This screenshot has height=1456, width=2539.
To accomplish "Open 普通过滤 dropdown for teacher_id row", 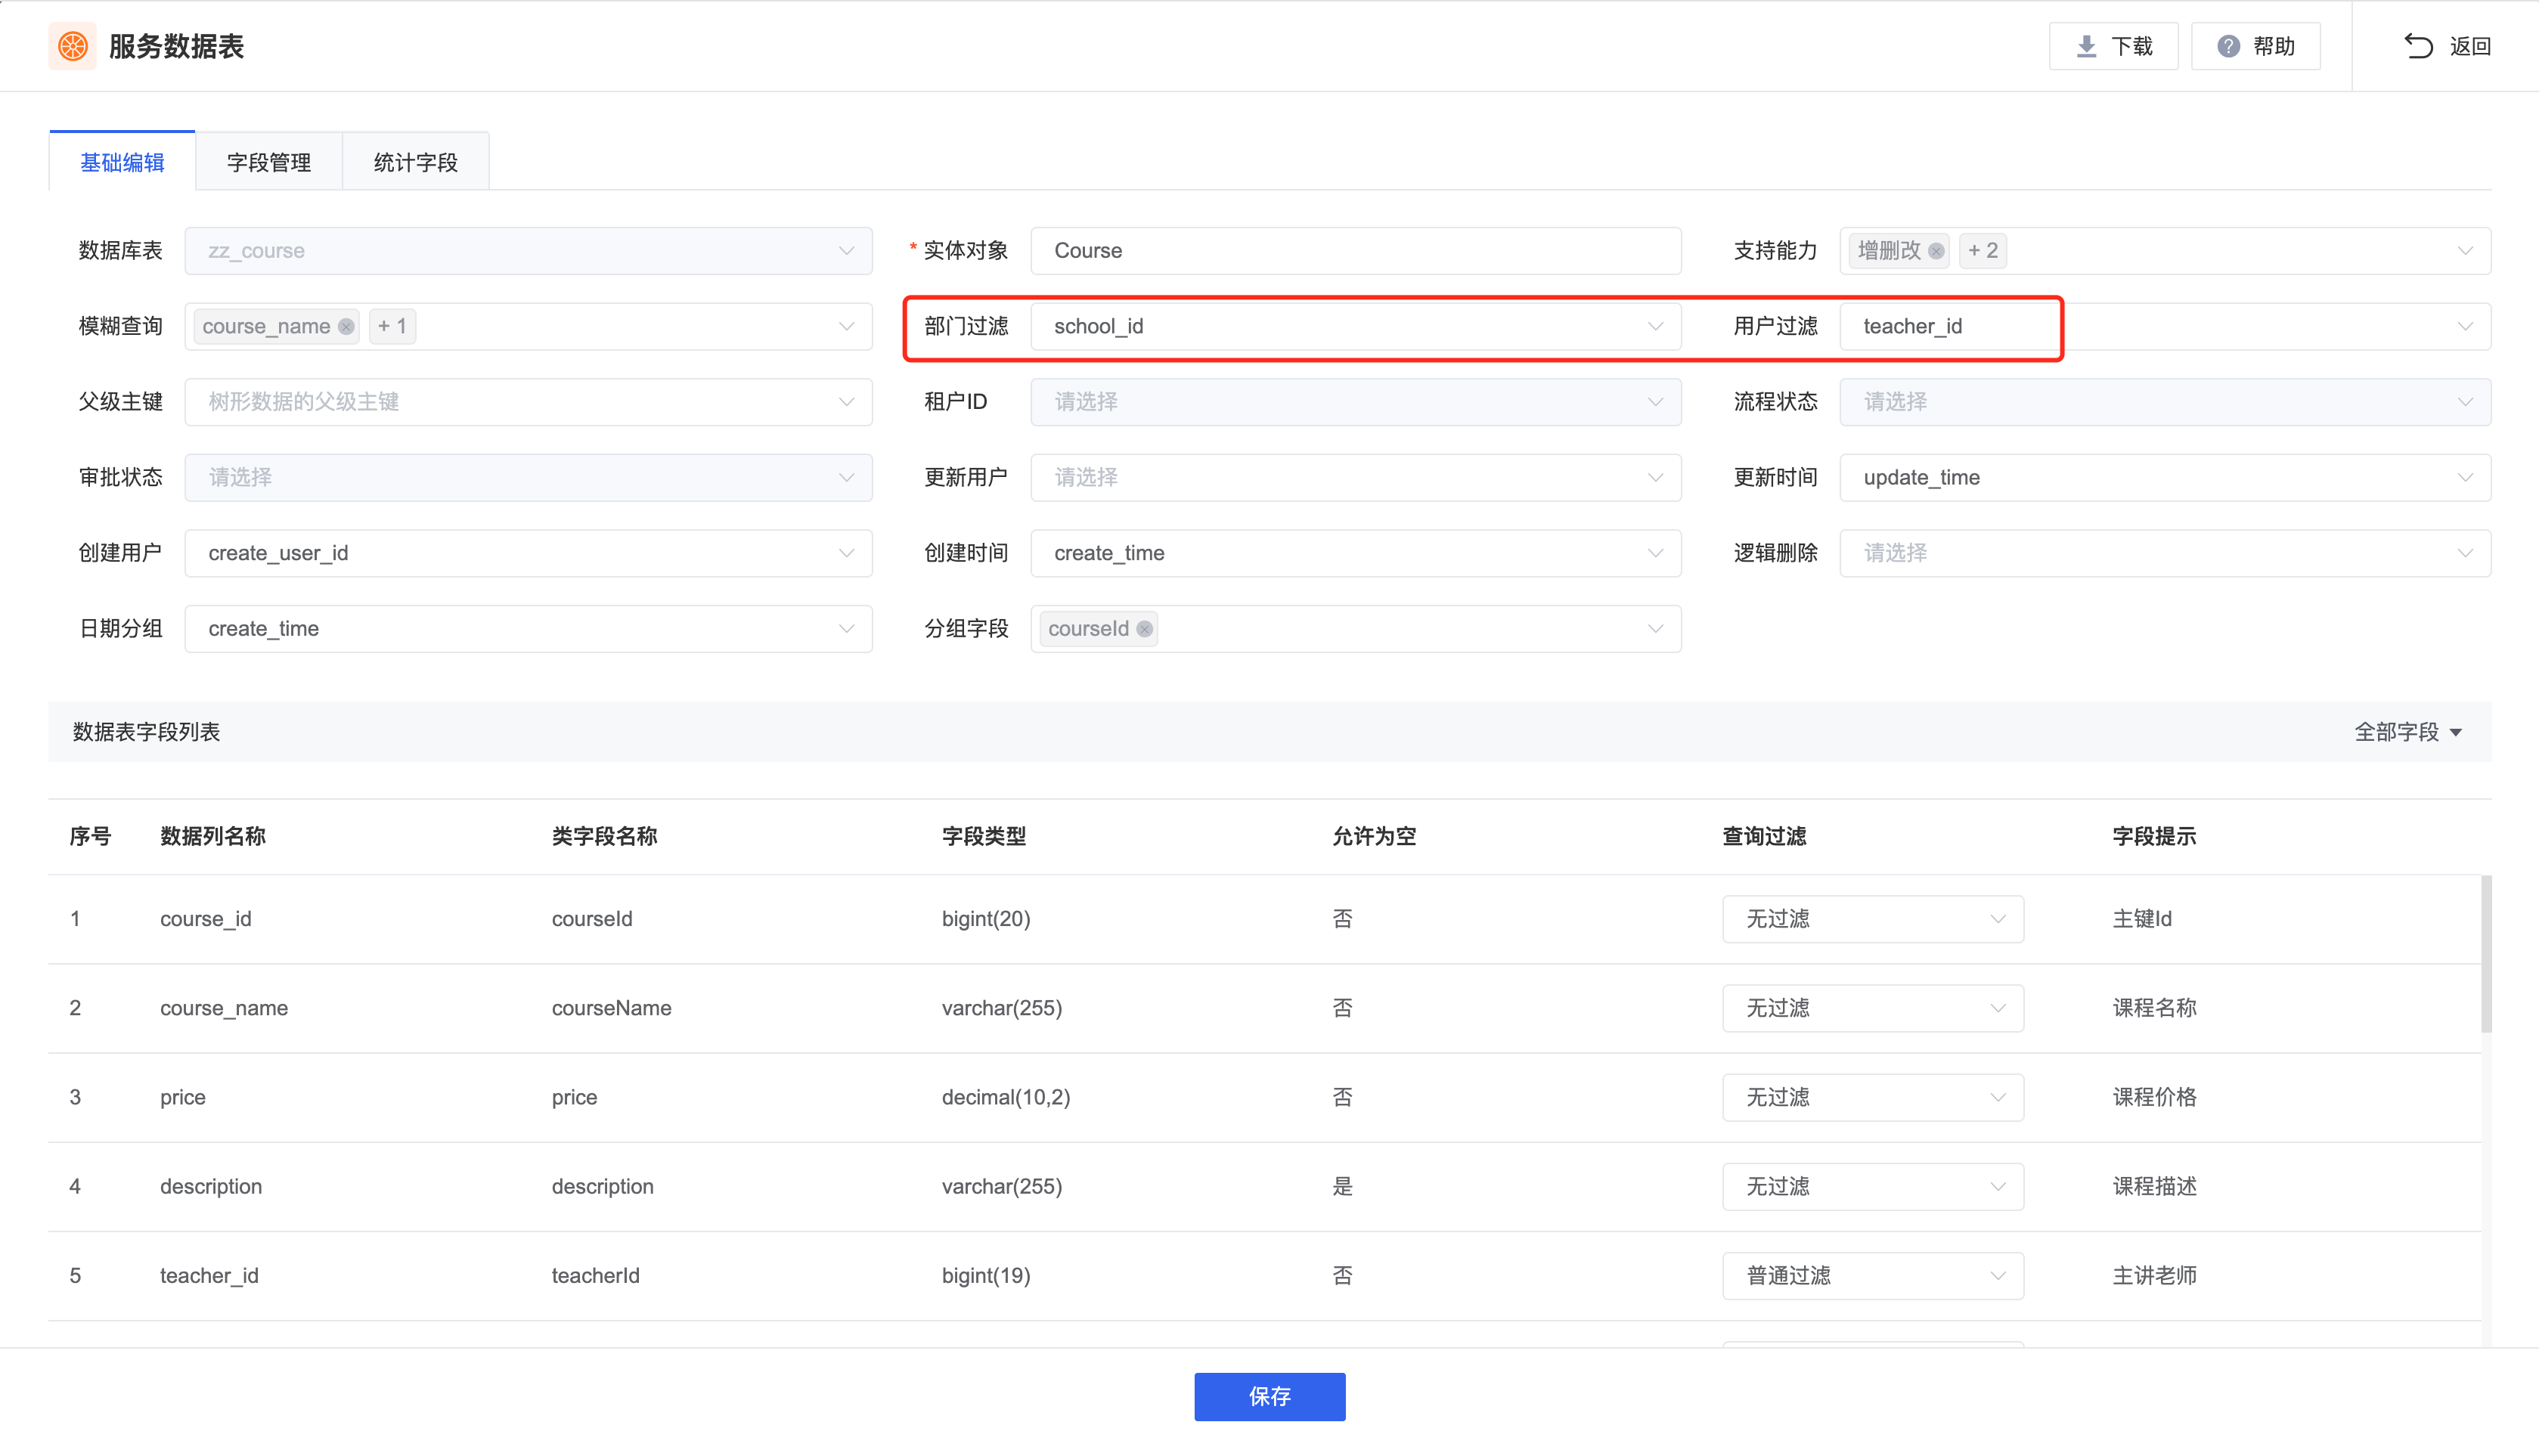I will point(1872,1275).
